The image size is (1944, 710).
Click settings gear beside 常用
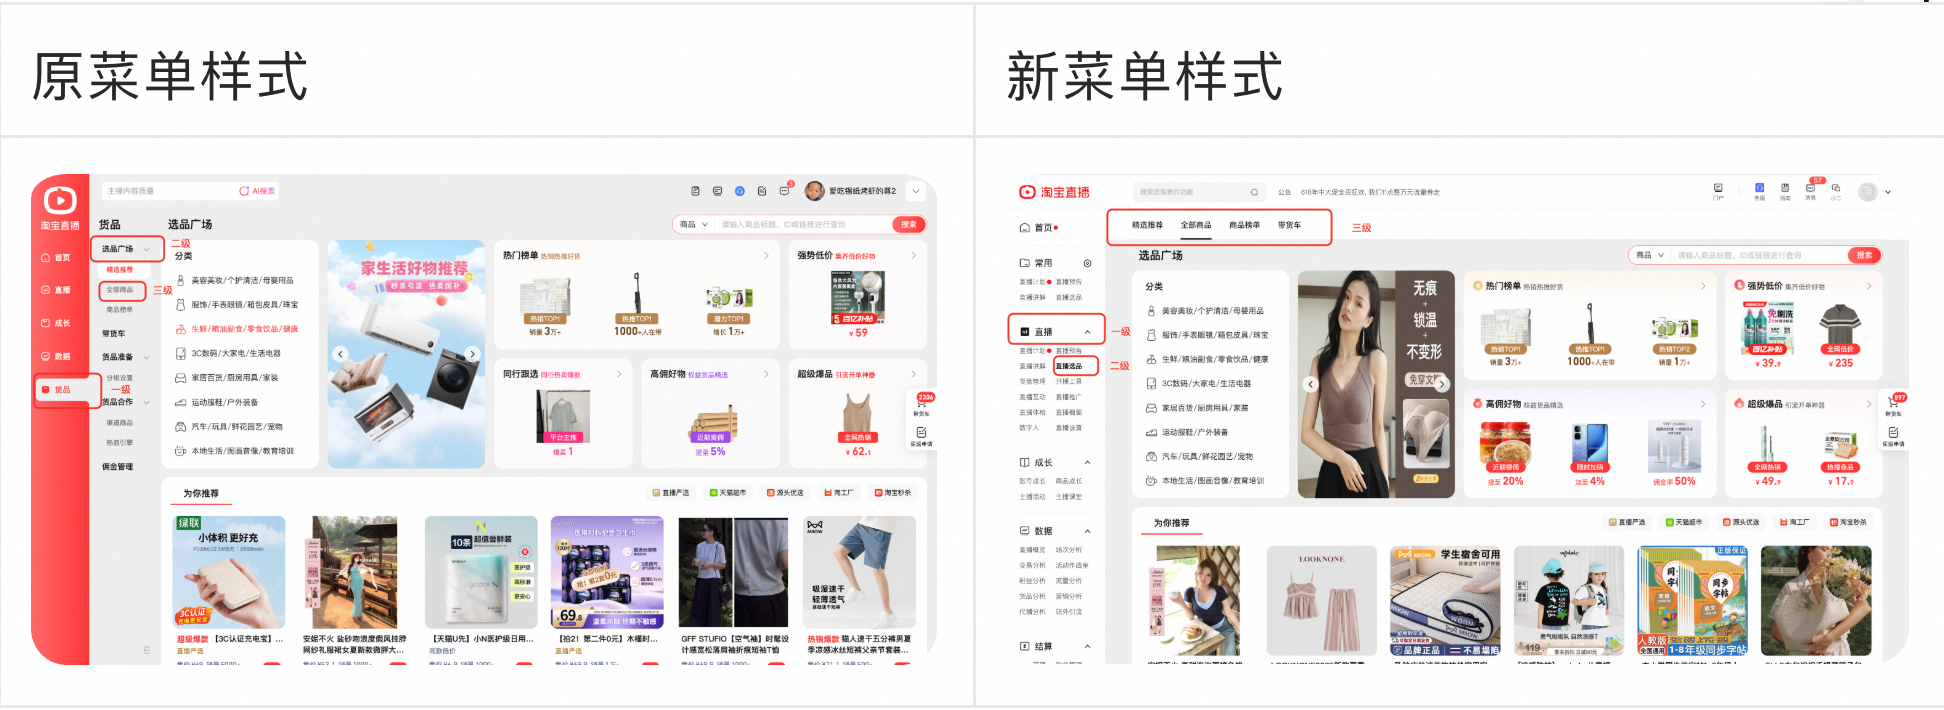tap(1087, 264)
